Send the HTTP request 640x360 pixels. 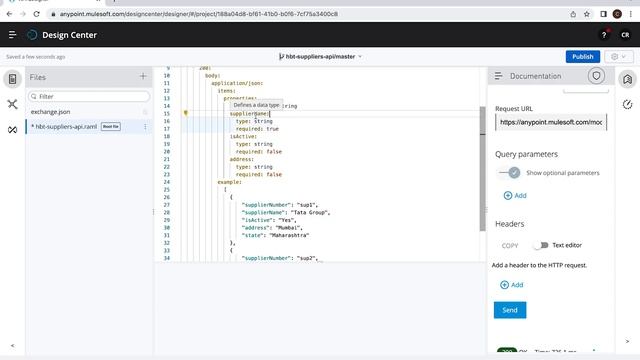click(x=510, y=310)
